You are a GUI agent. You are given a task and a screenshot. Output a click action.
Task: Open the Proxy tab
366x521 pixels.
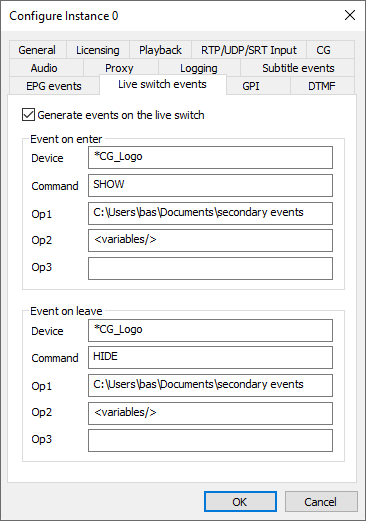[x=121, y=68]
